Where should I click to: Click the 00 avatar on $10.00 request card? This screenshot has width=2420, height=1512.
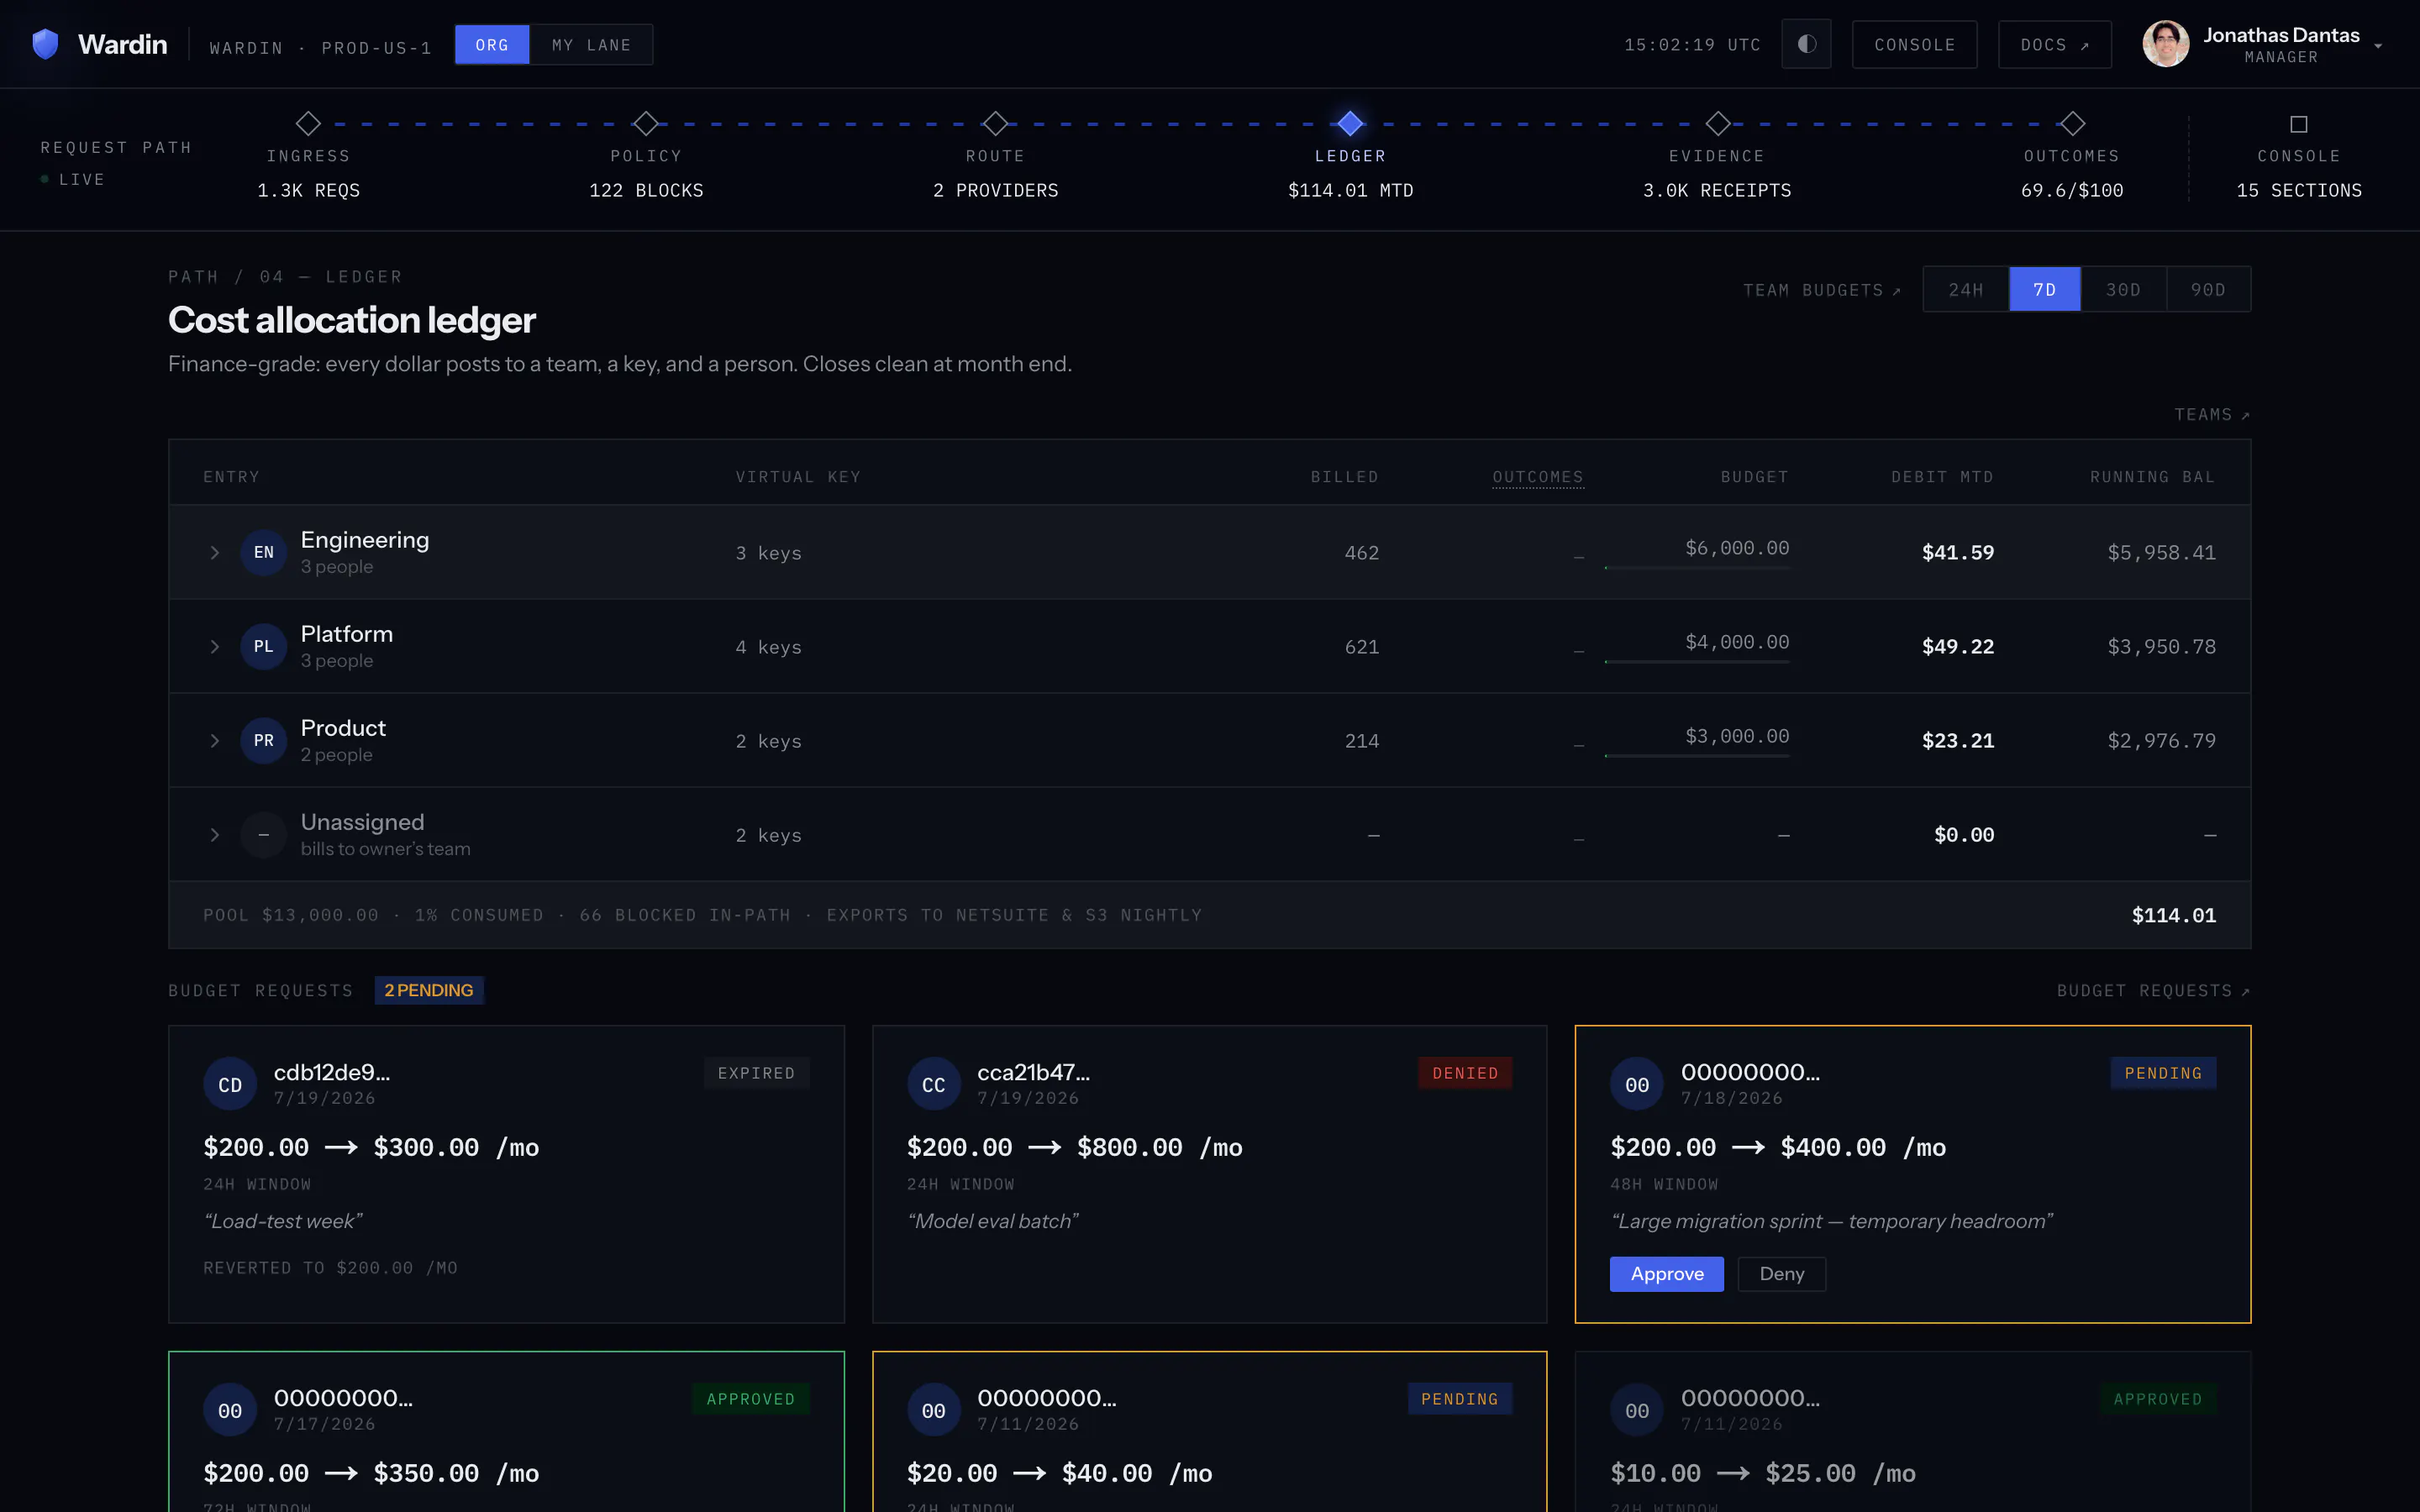click(1637, 1410)
